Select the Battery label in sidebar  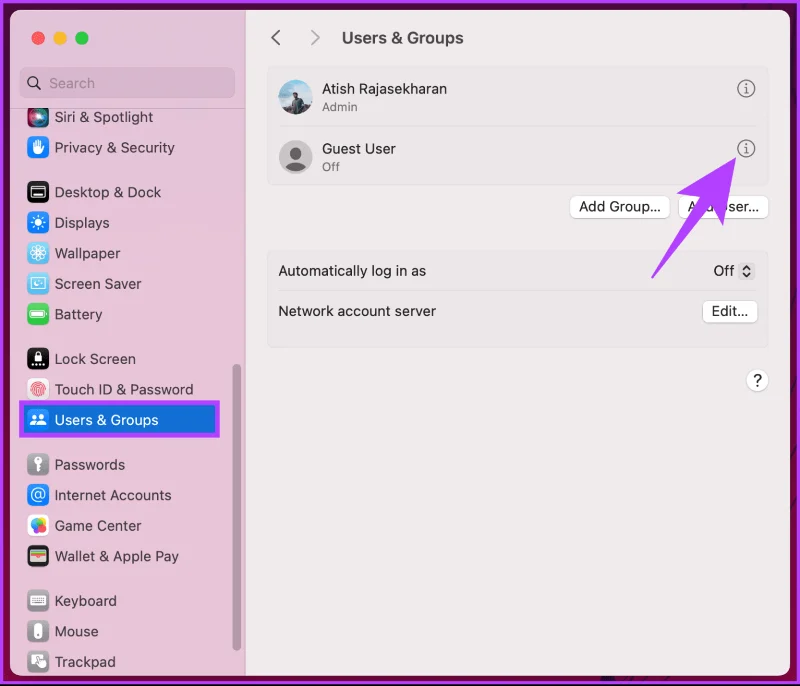(79, 315)
